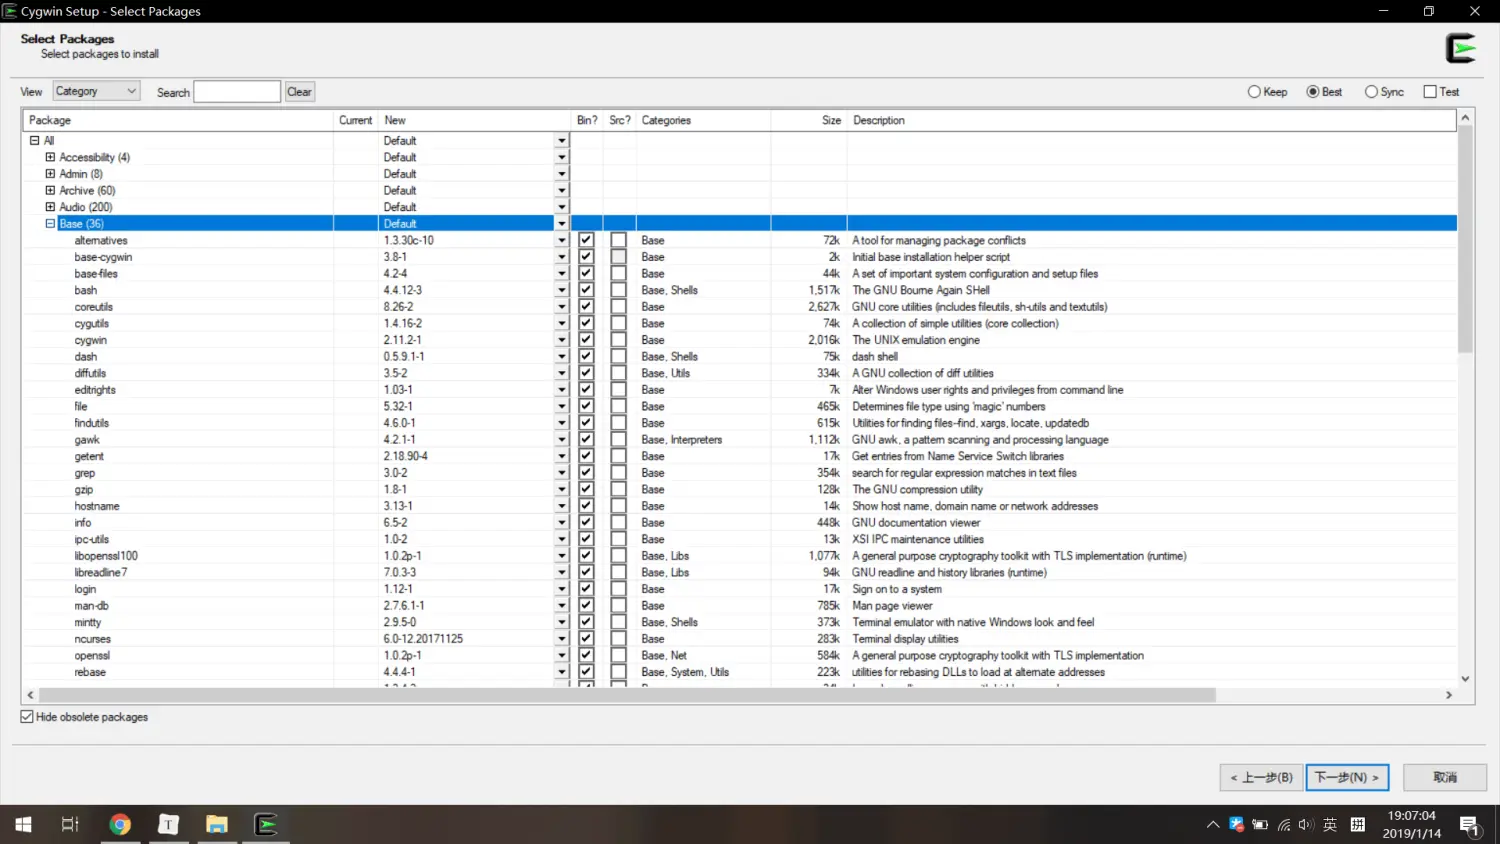The height and width of the screenshot is (844, 1500).
Task: Click Cygwin Setup taskbar icon
Action: click(265, 825)
